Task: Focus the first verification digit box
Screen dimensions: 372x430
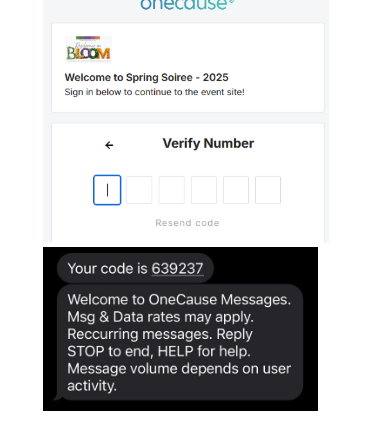Action: (x=107, y=190)
